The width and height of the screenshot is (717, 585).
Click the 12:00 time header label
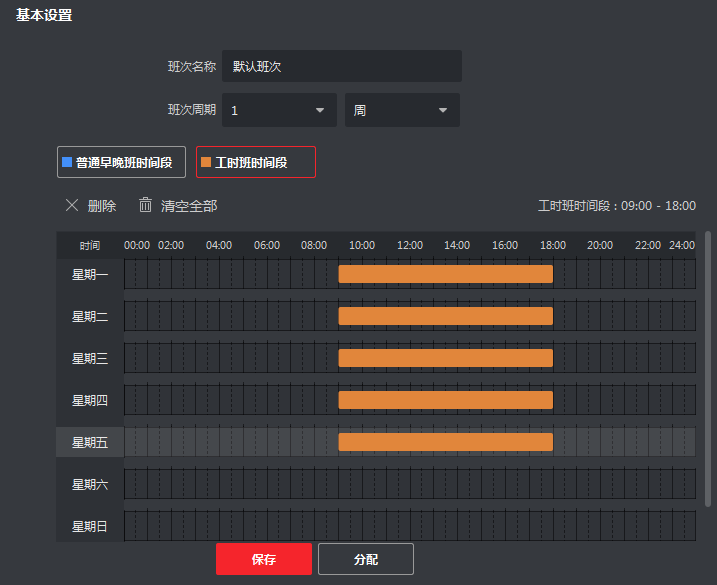[410, 246]
